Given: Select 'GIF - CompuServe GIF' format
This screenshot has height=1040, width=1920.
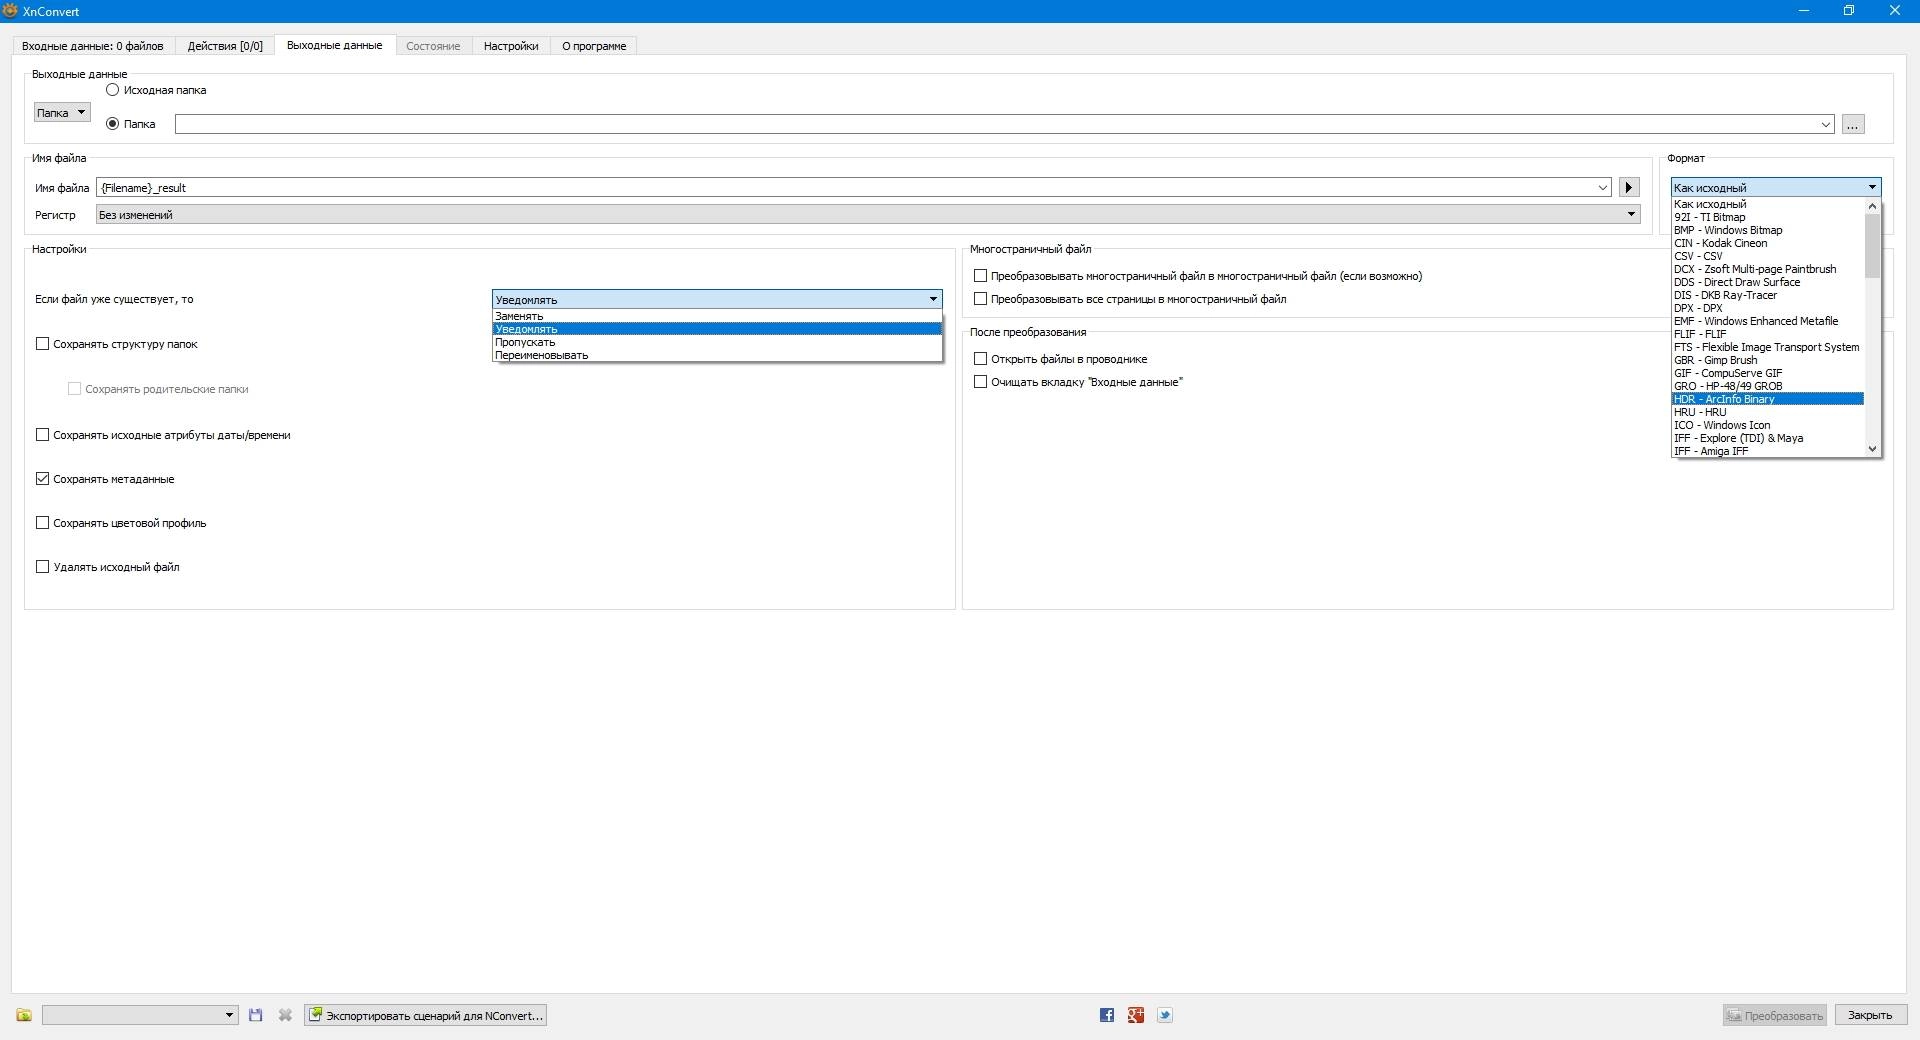Looking at the screenshot, I should click(1768, 373).
